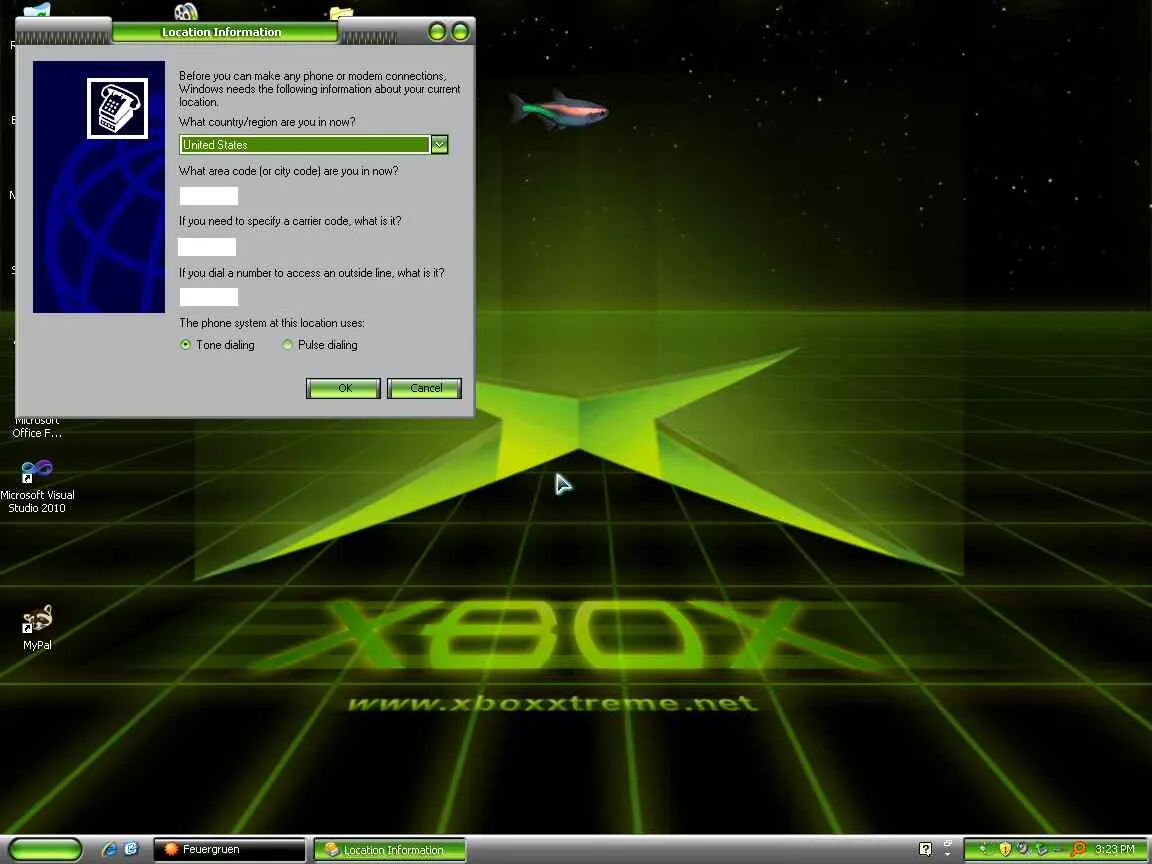
Task: Click the orange magnifier tray icon
Action: coord(1078,849)
